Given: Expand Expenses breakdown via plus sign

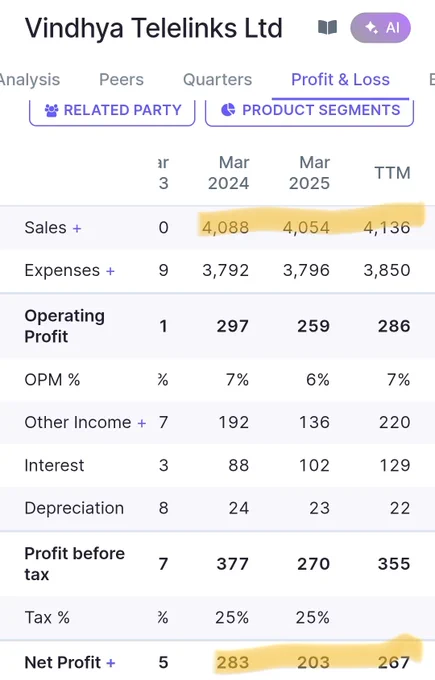Looking at the screenshot, I should point(110,271).
